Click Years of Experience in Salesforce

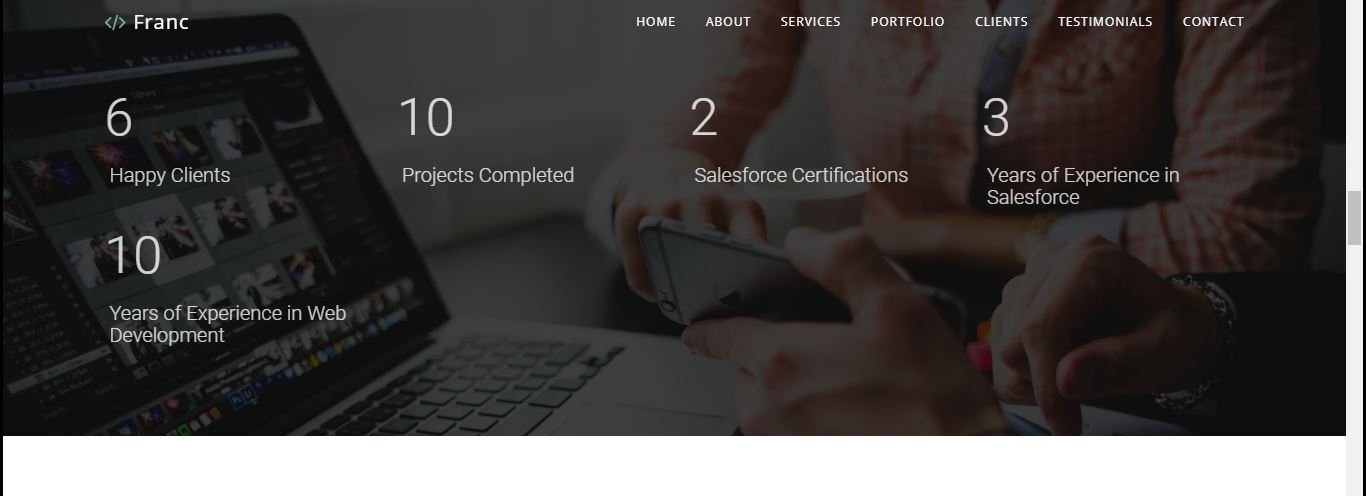[x=1083, y=186]
